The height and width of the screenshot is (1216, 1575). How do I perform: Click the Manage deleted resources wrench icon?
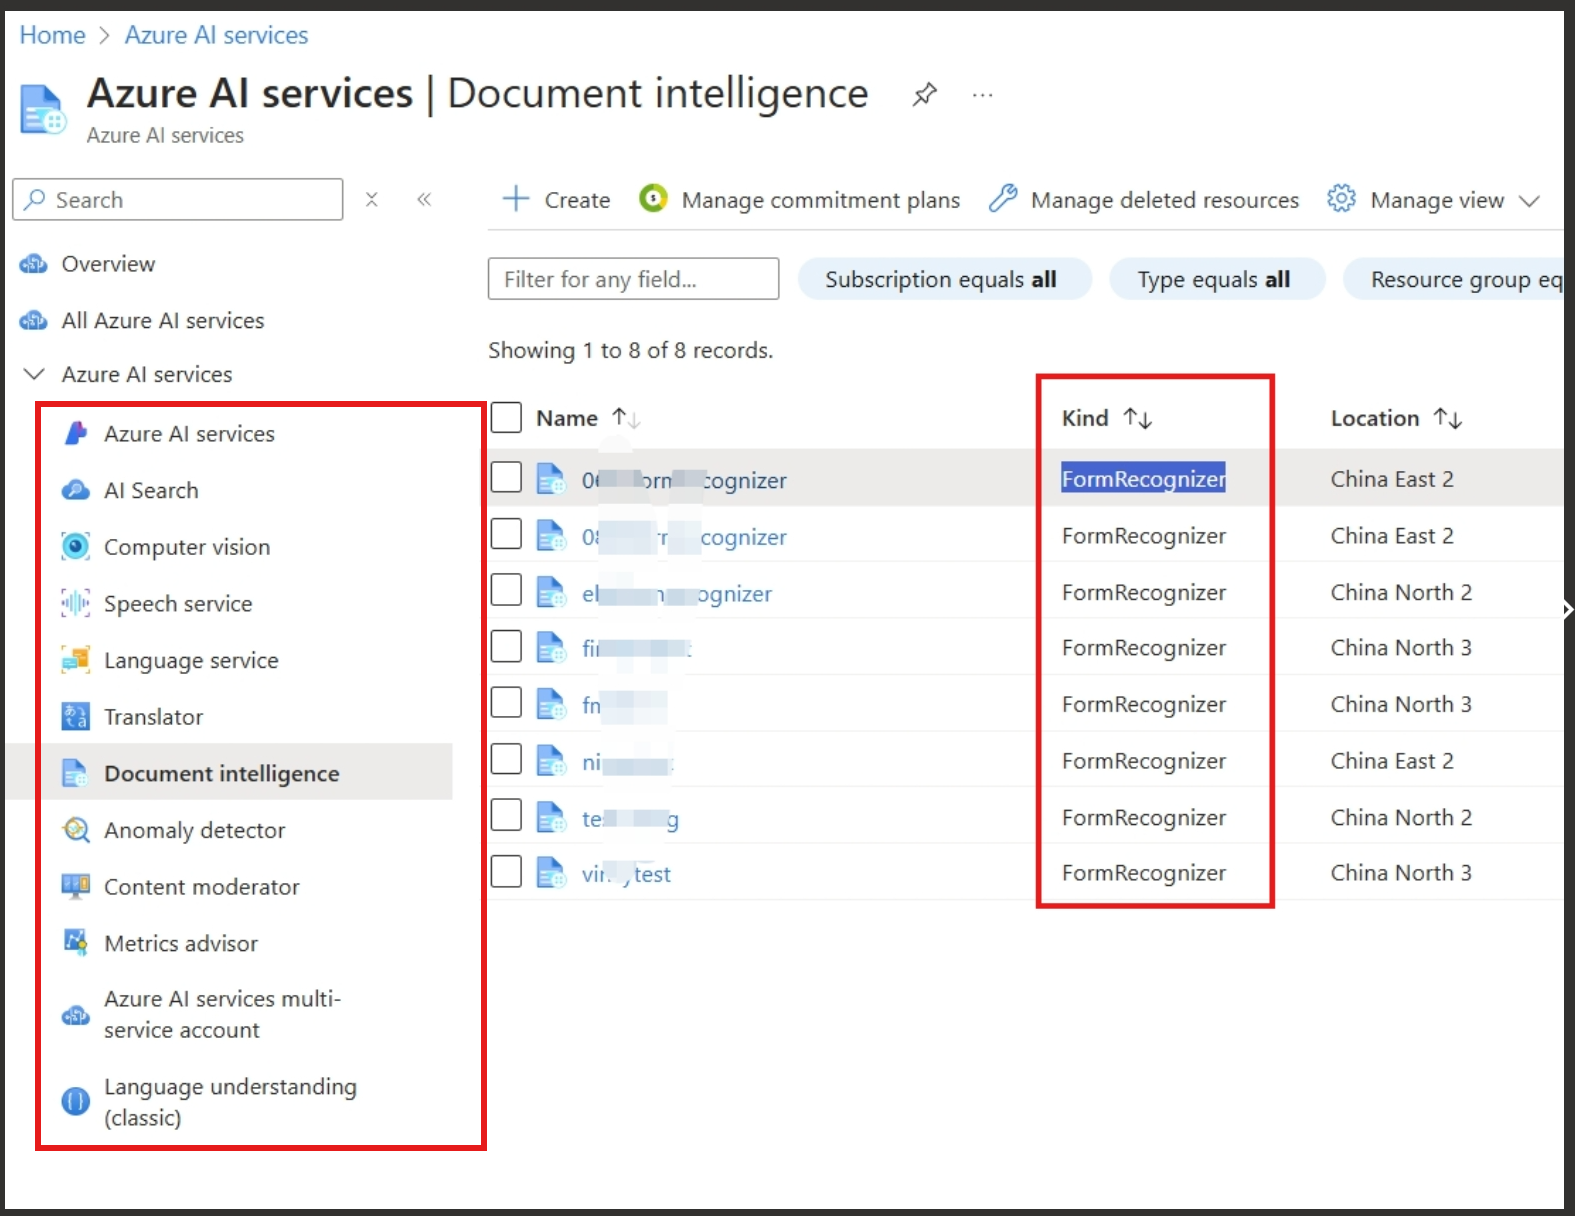pos(1003,199)
